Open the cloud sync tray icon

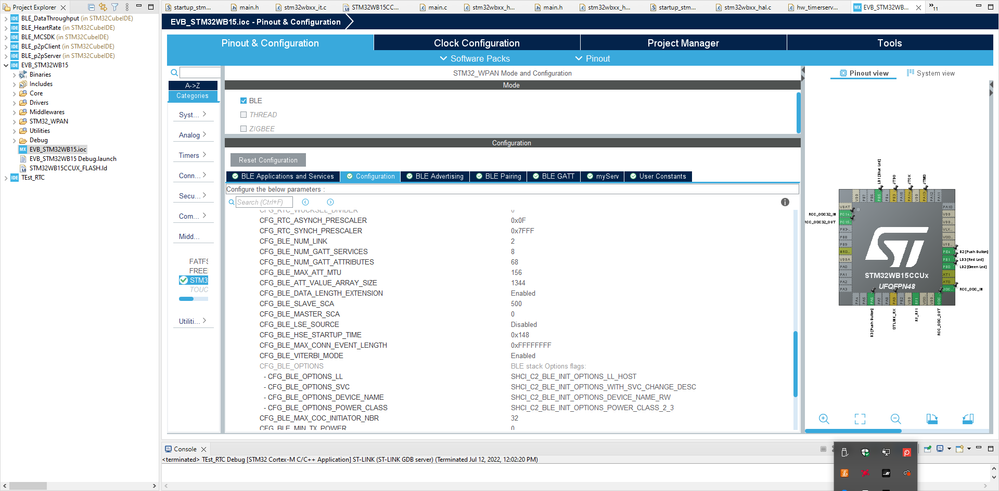coord(906,473)
